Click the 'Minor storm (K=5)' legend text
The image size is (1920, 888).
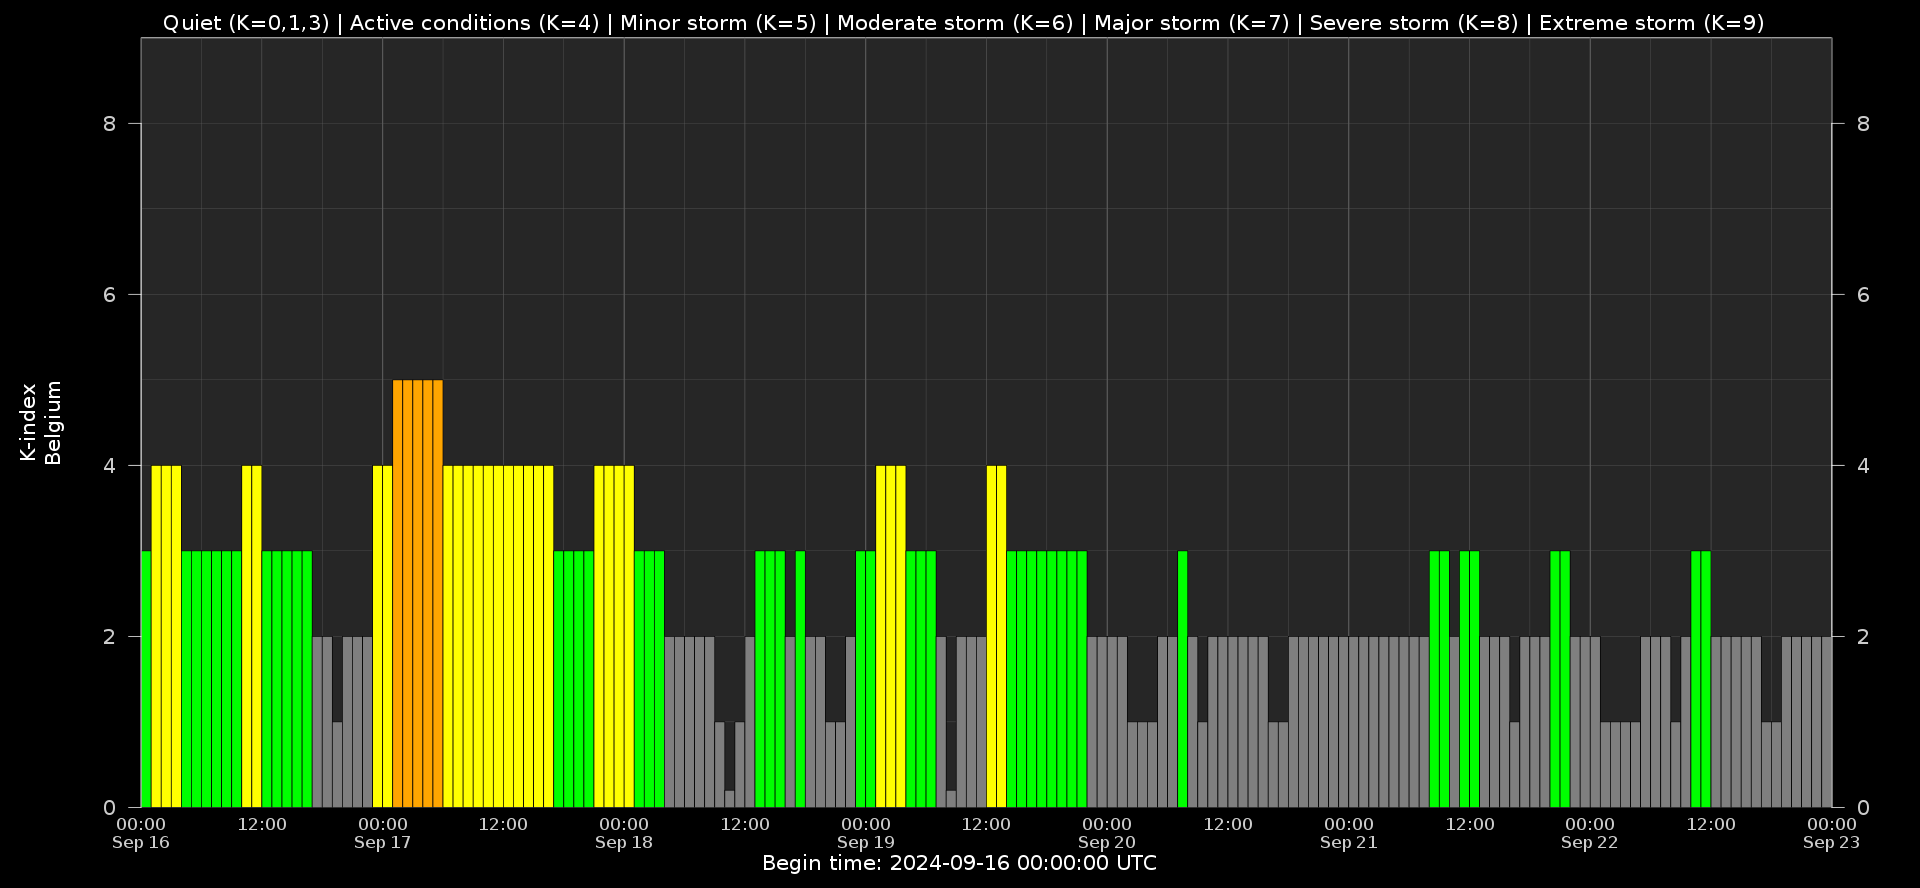pyautogui.click(x=718, y=23)
